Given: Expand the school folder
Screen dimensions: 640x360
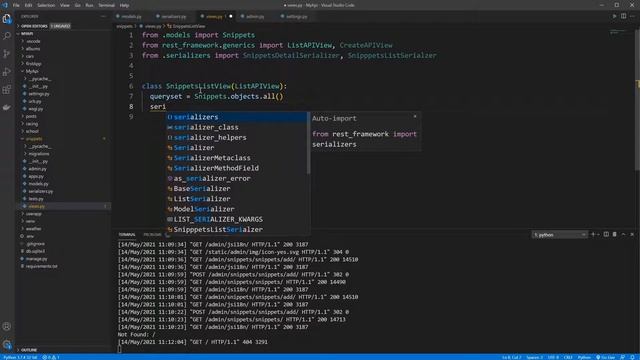Looking at the screenshot, I should (32, 131).
